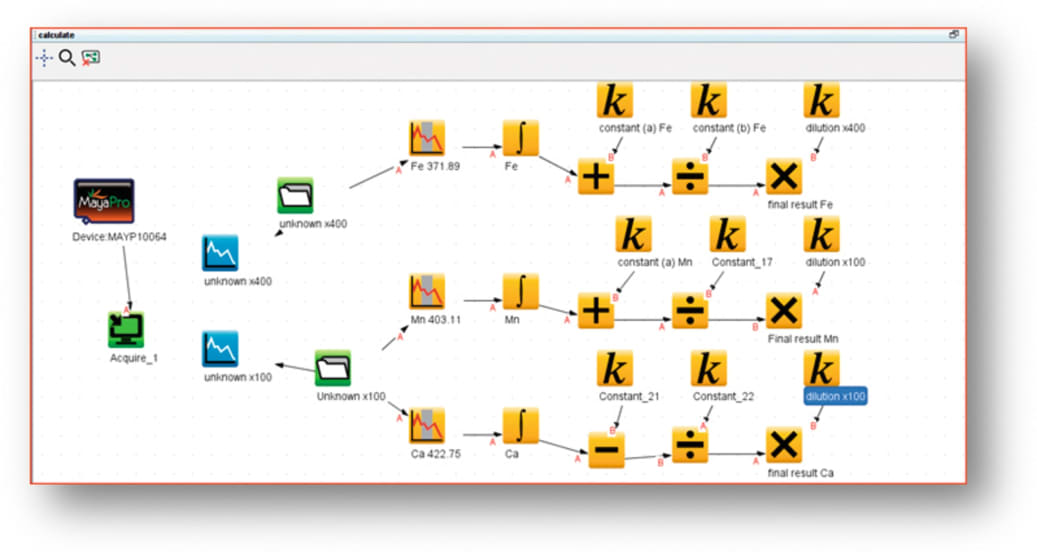The width and height of the screenshot is (1037, 552).
Task: Click the Mn 403.11 label
Action: (435, 320)
